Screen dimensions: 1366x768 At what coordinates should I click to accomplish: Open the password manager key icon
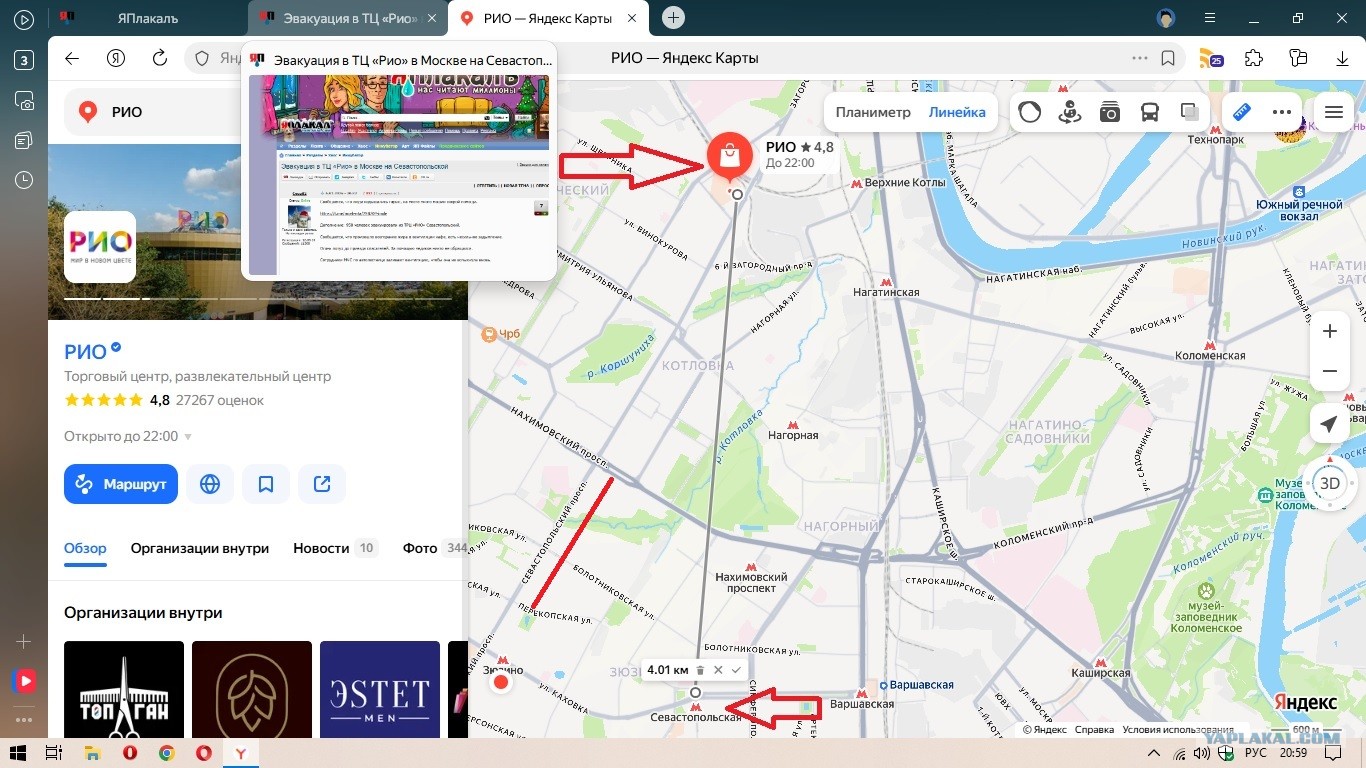pyautogui.click(x=1298, y=58)
